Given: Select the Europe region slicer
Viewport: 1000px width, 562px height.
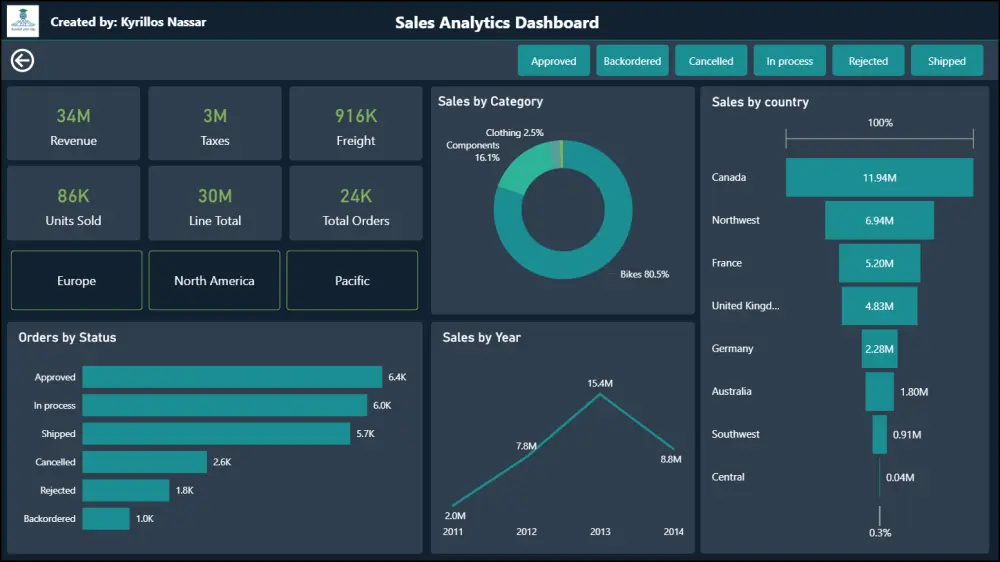Looking at the screenshot, I should 77,280.
